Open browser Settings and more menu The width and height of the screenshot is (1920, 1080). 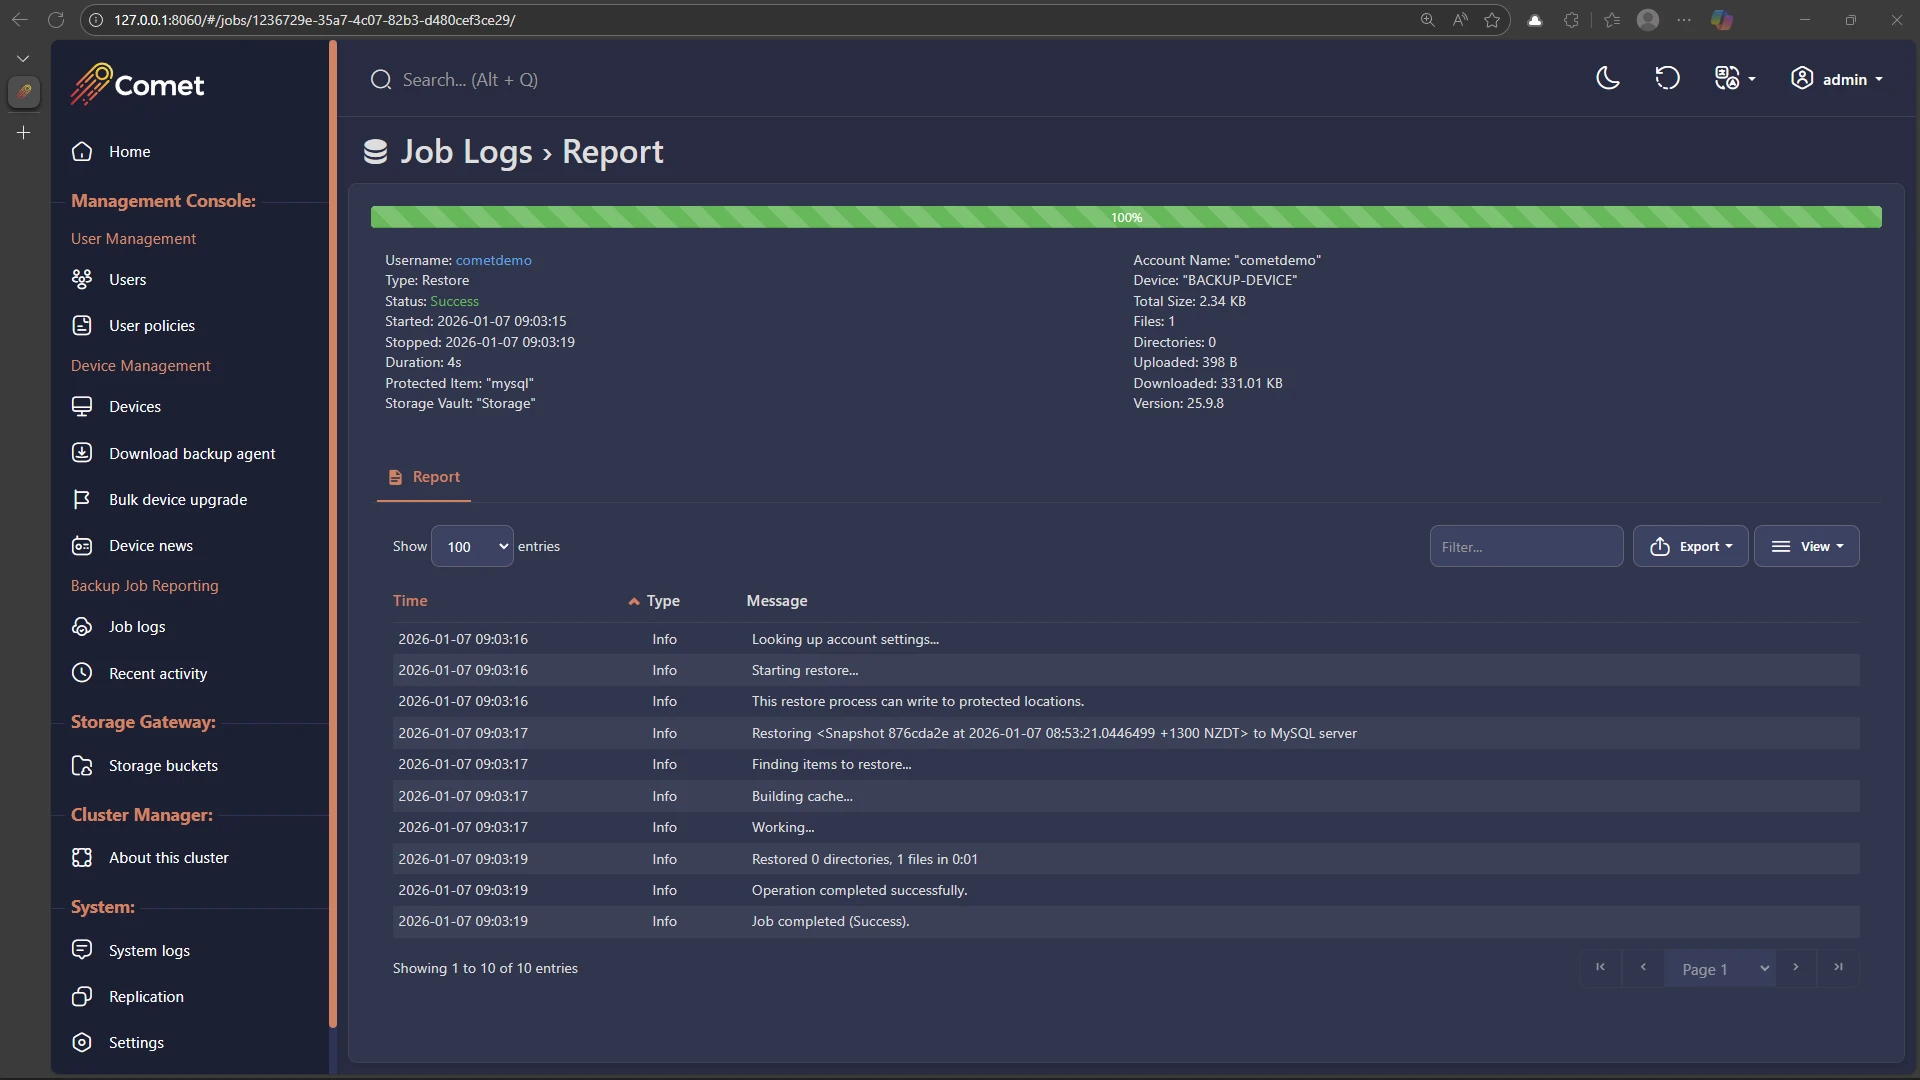point(1684,19)
